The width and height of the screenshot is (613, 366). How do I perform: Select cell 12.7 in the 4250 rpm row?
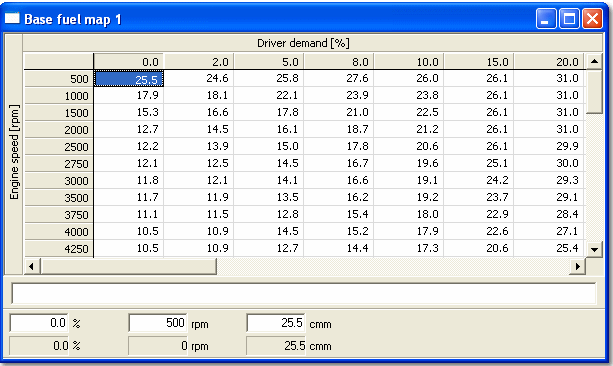[x=269, y=248]
